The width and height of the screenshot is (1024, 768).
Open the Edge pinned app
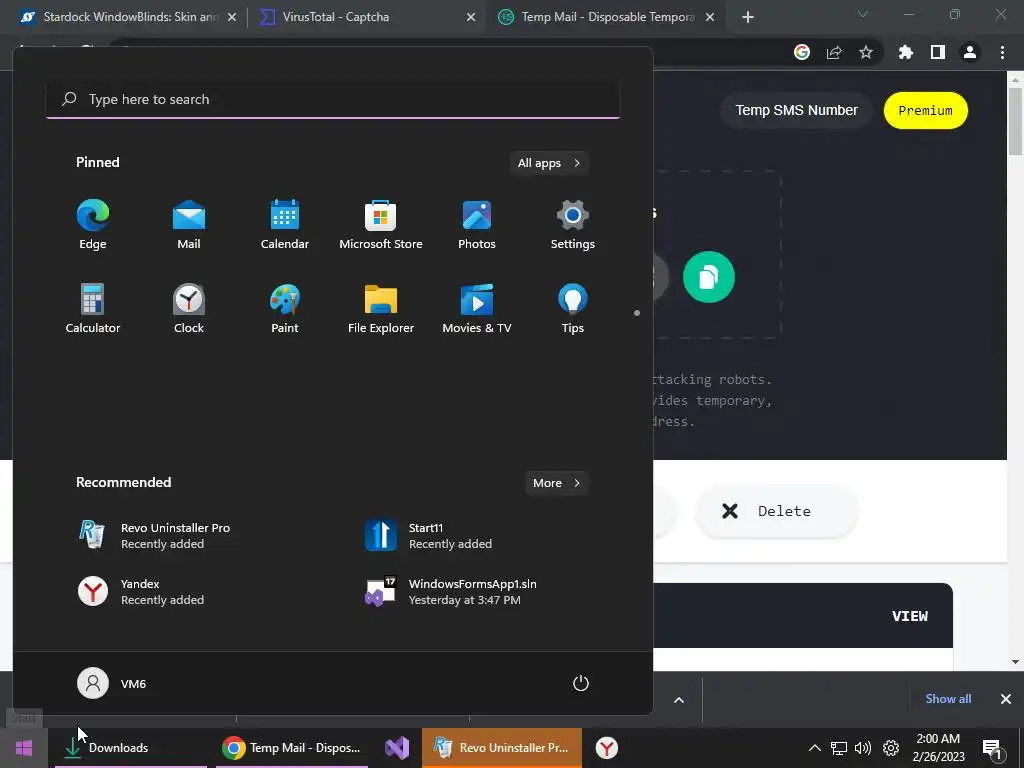tap(93, 225)
